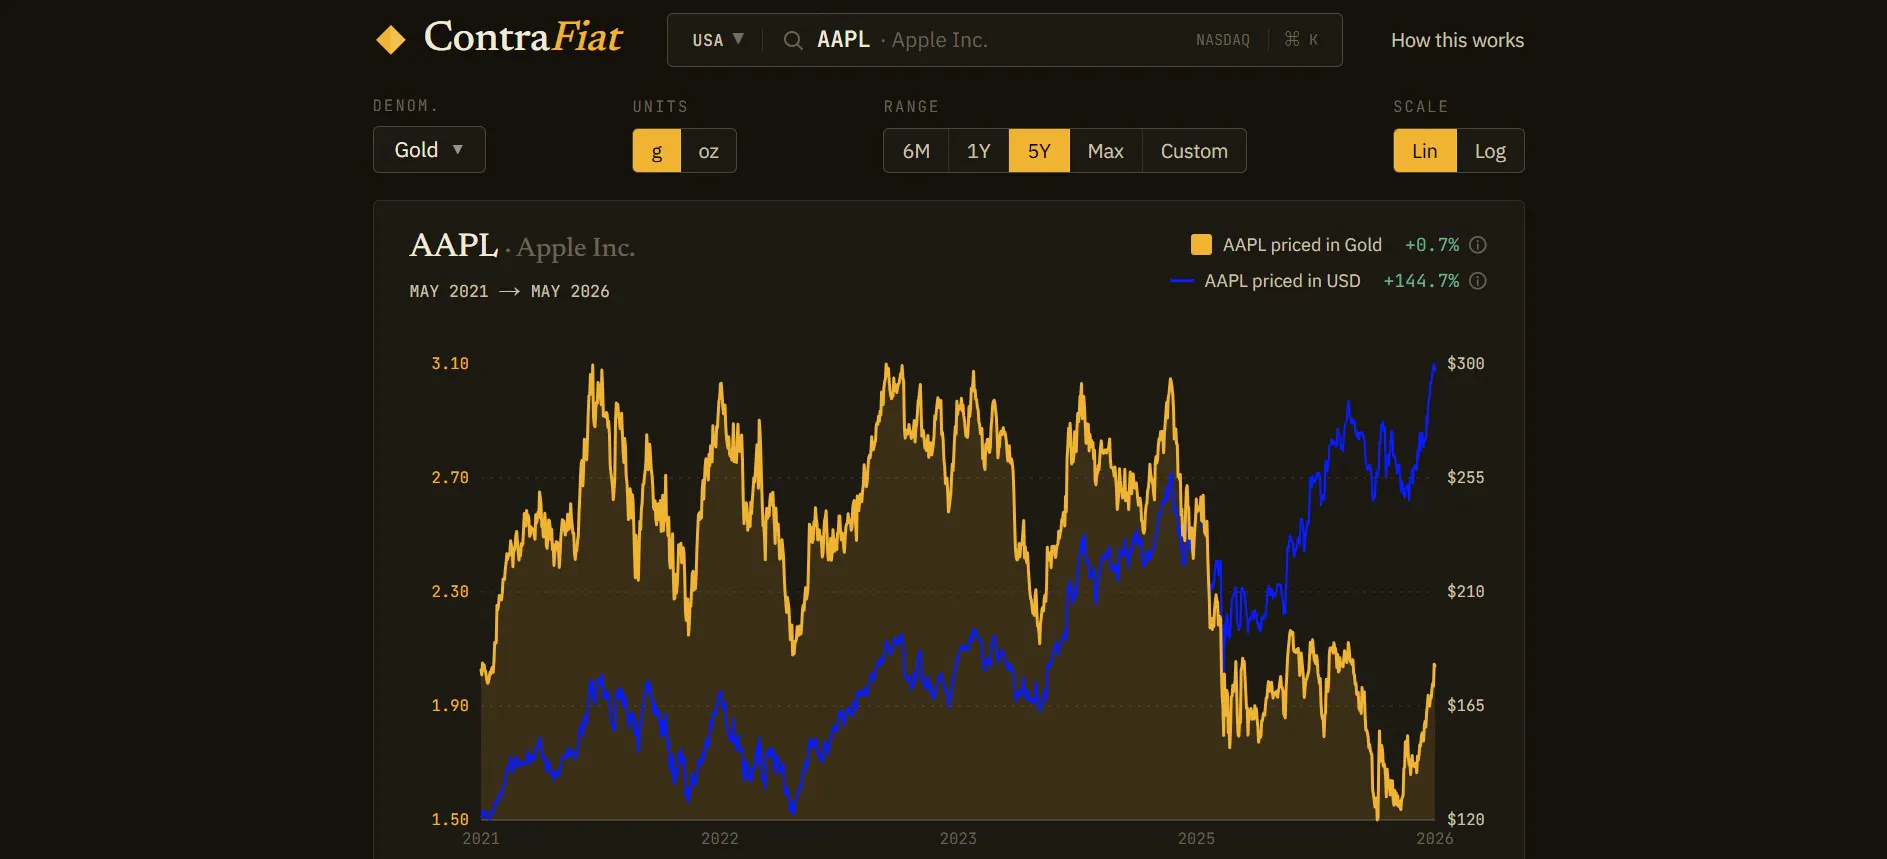Open info icon beside USD percent change
The width and height of the screenshot is (1887, 859).
pos(1478,281)
